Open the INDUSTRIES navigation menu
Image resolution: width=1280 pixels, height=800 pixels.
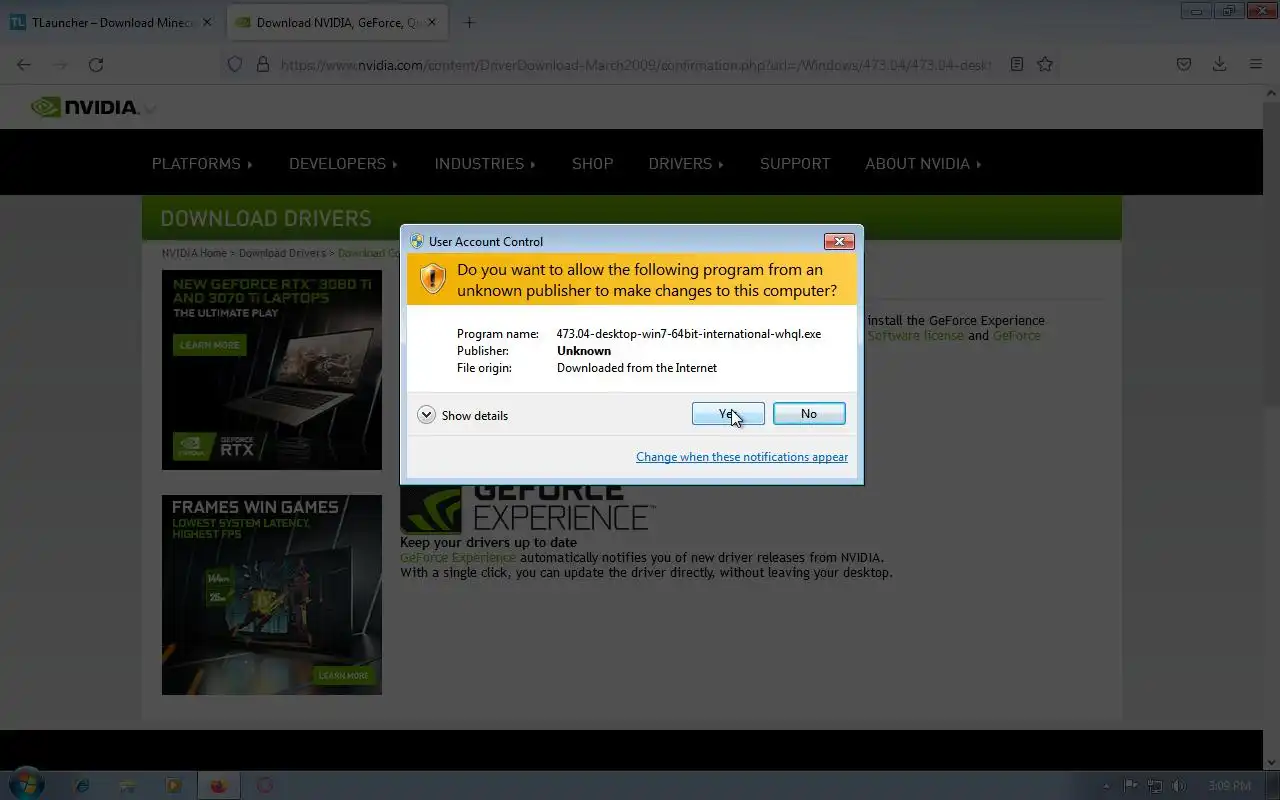(485, 164)
